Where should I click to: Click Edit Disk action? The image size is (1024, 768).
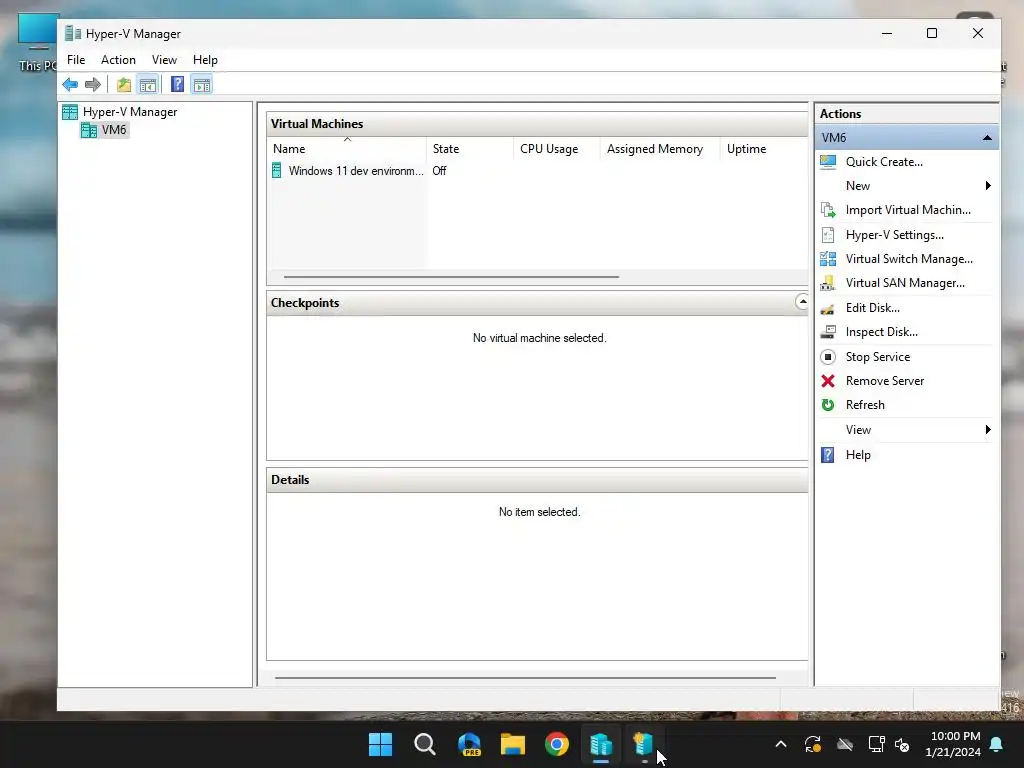(872, 308)
